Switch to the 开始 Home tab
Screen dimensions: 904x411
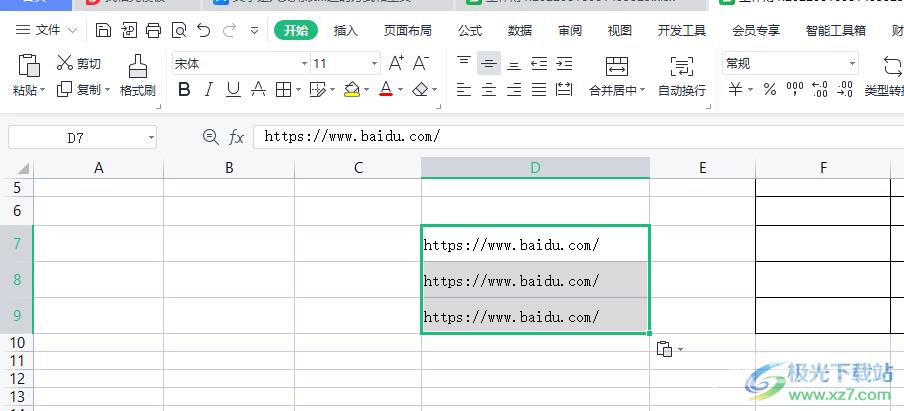tap(296, 31)
